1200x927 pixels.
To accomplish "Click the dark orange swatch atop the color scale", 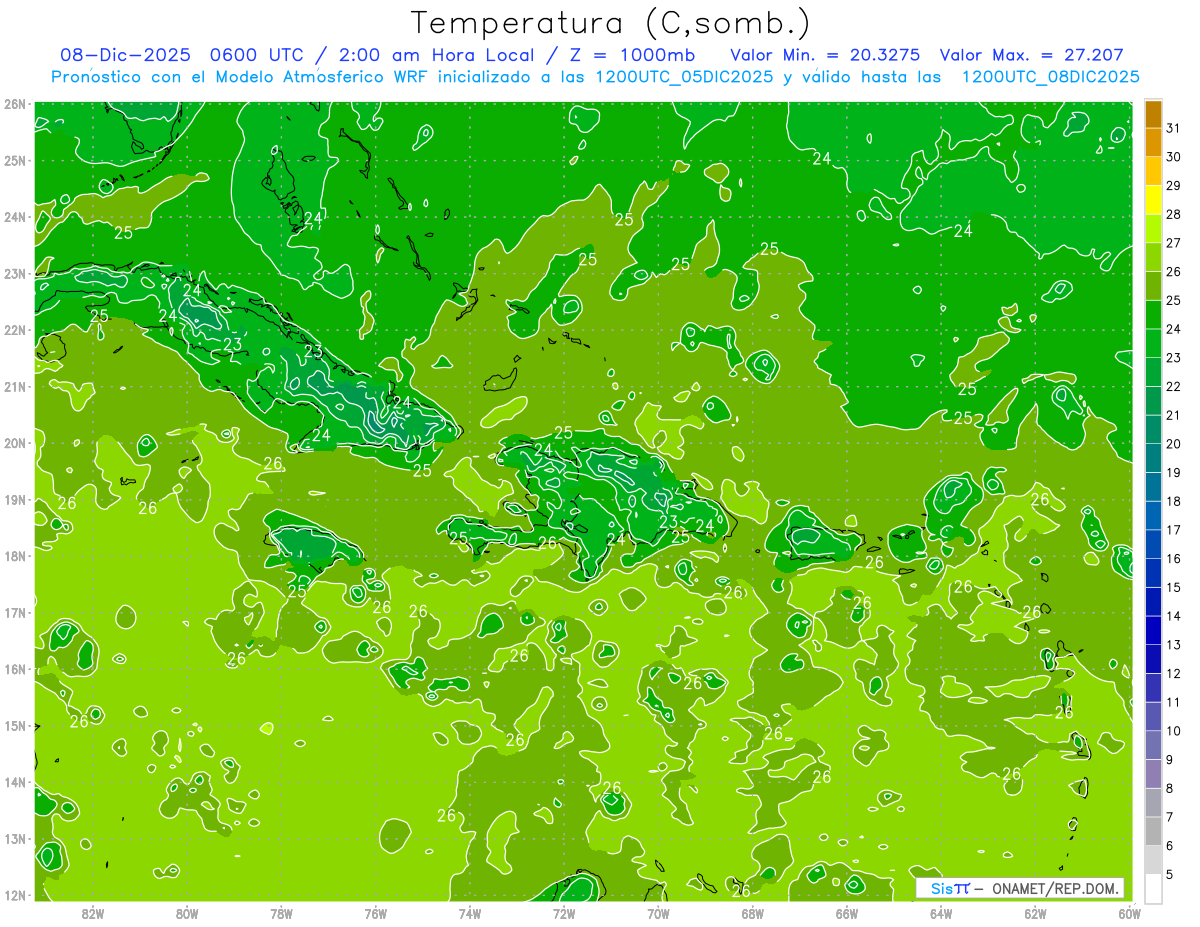I will click(1153, 114).
